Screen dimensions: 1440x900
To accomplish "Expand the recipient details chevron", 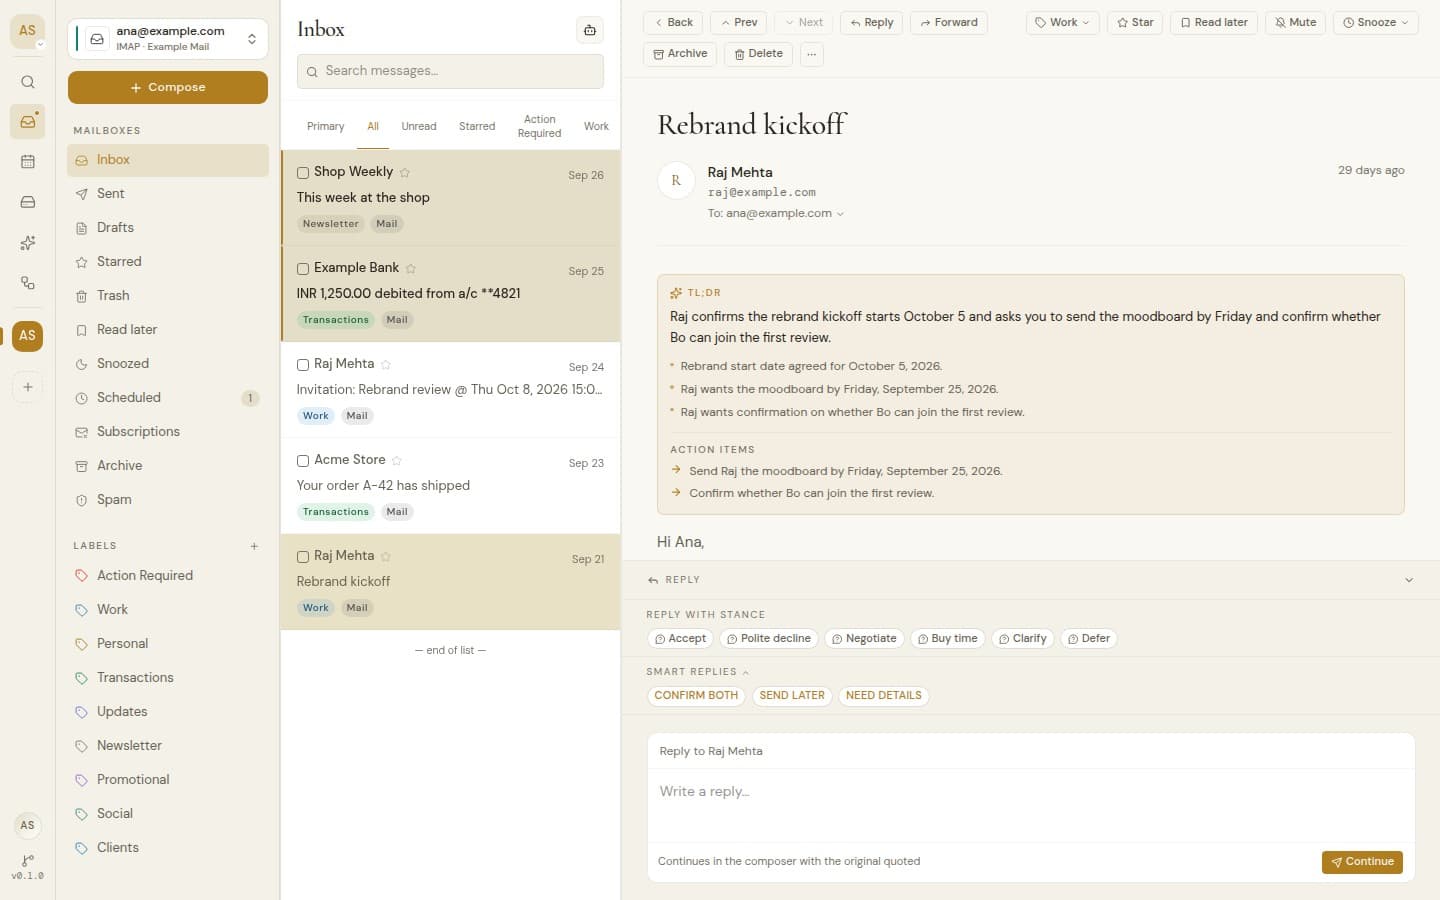I will click(x=840, y=214).
